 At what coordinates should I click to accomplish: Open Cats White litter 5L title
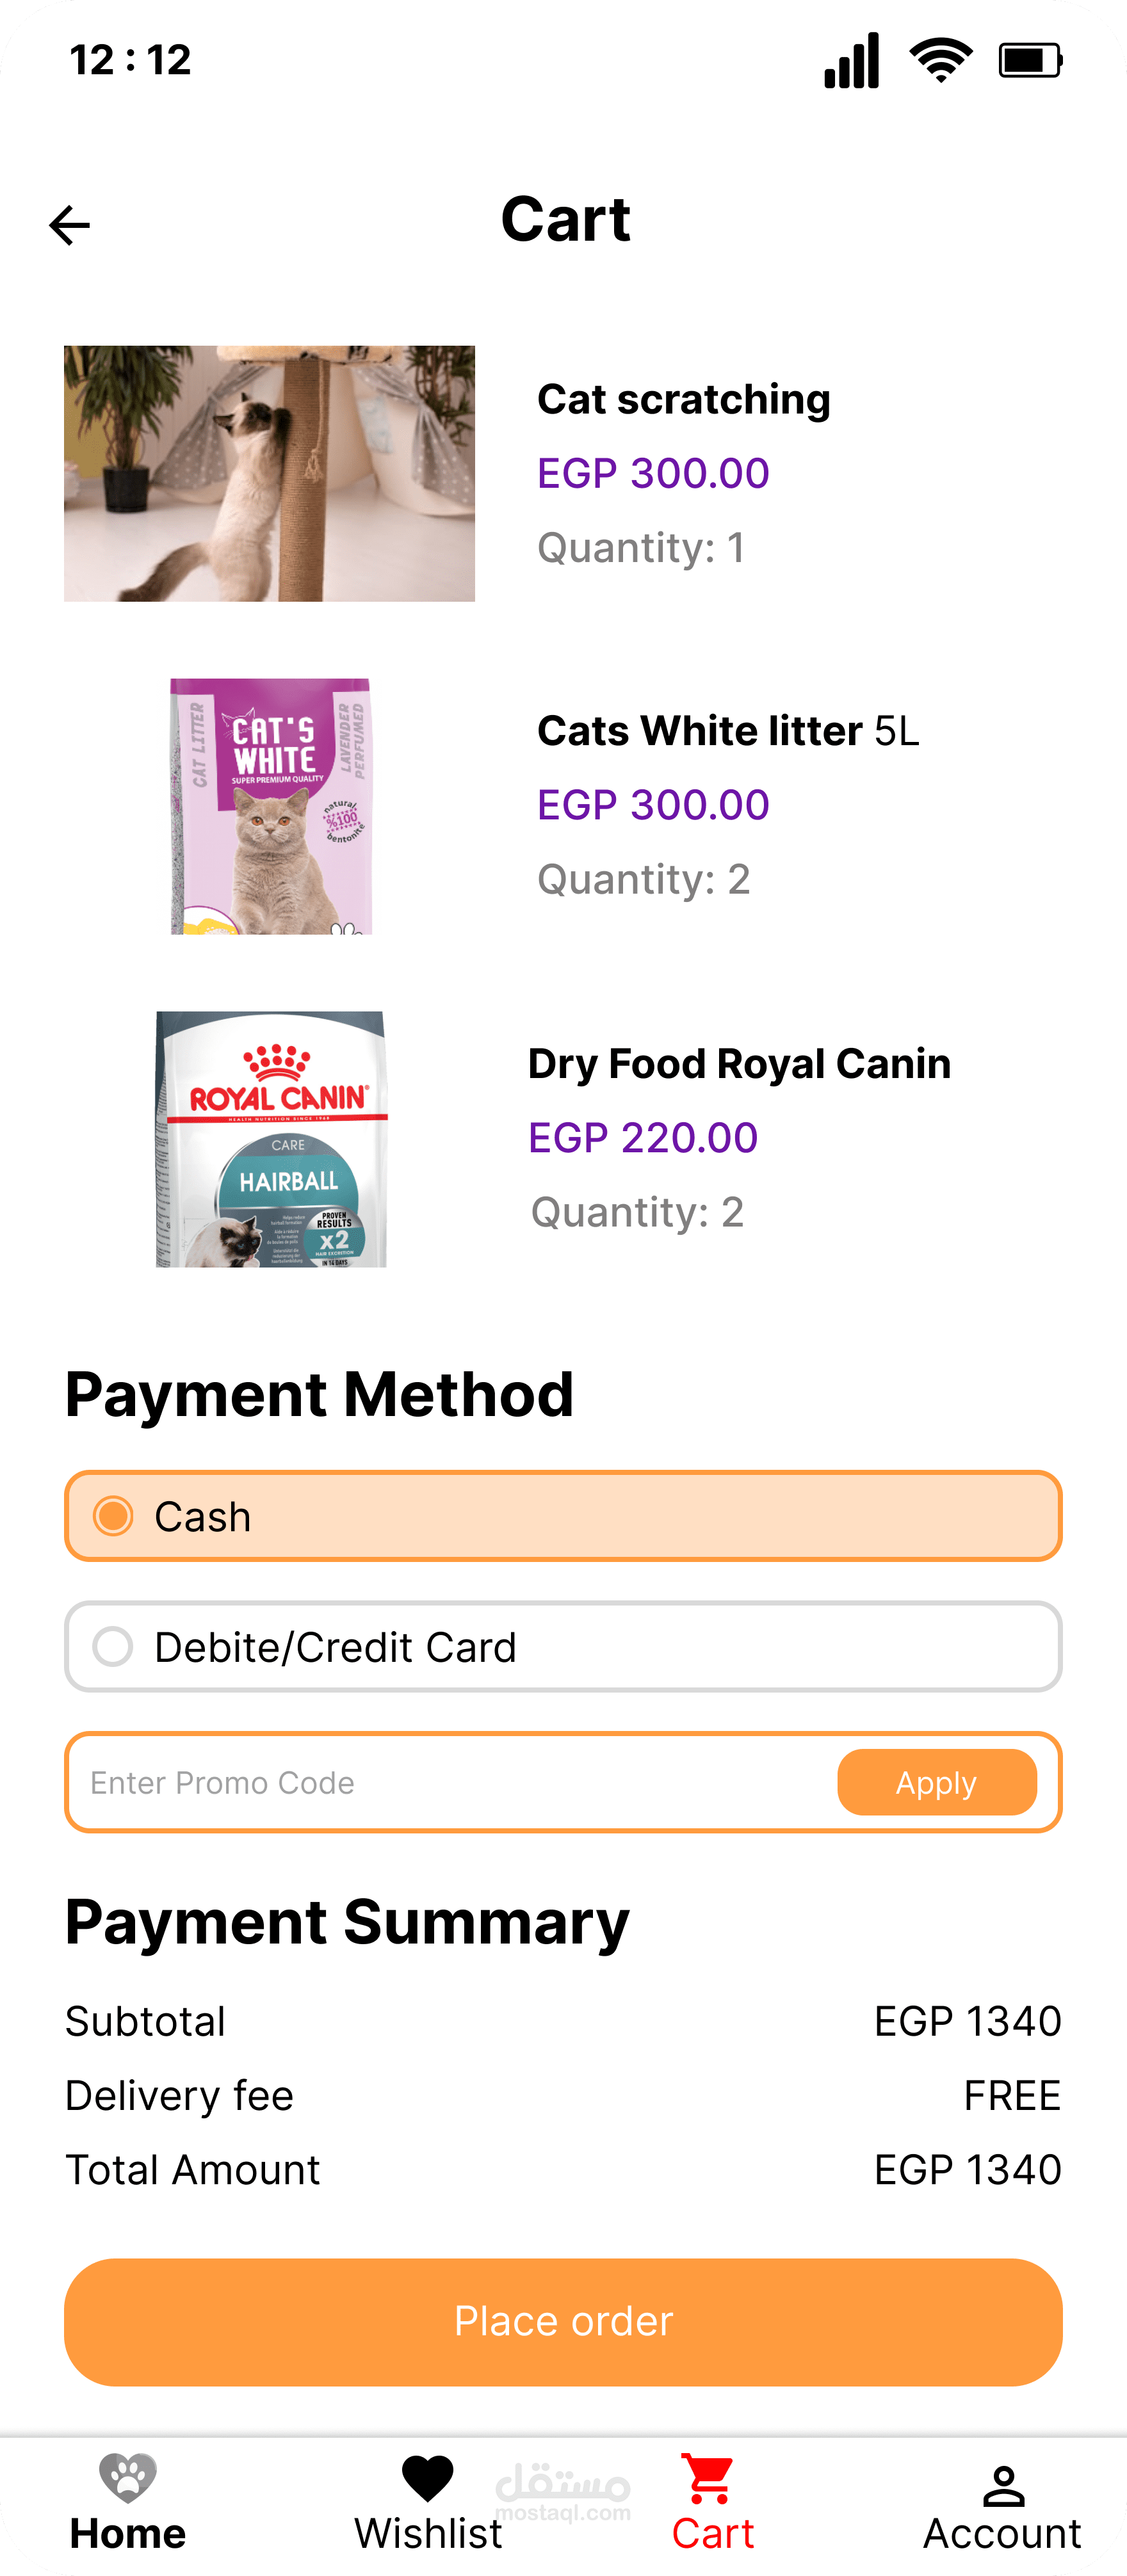coord(727,731)
